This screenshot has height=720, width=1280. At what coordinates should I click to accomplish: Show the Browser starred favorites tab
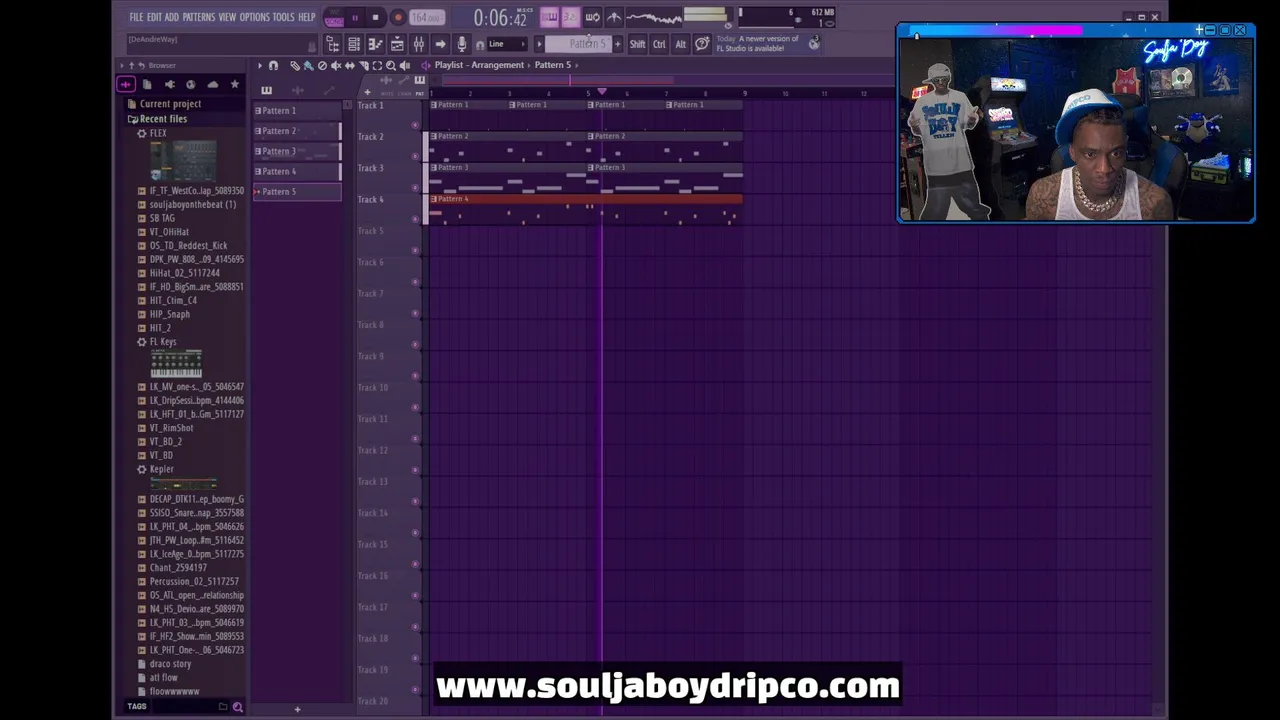tap(235, 84)
